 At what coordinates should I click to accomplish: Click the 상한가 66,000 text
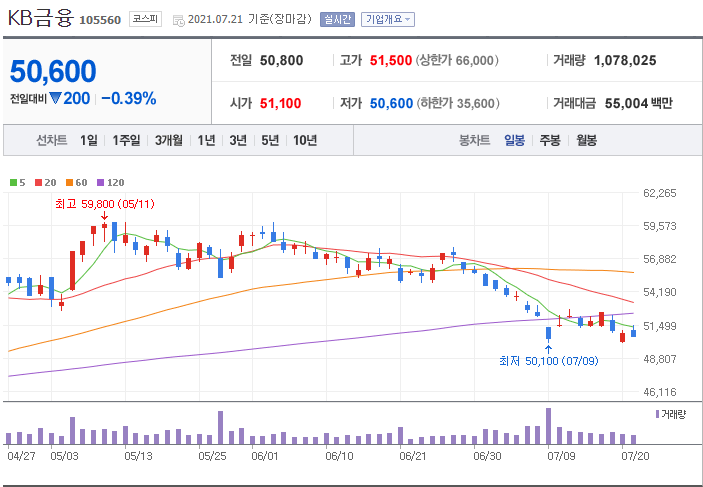(x=457, y=60)
